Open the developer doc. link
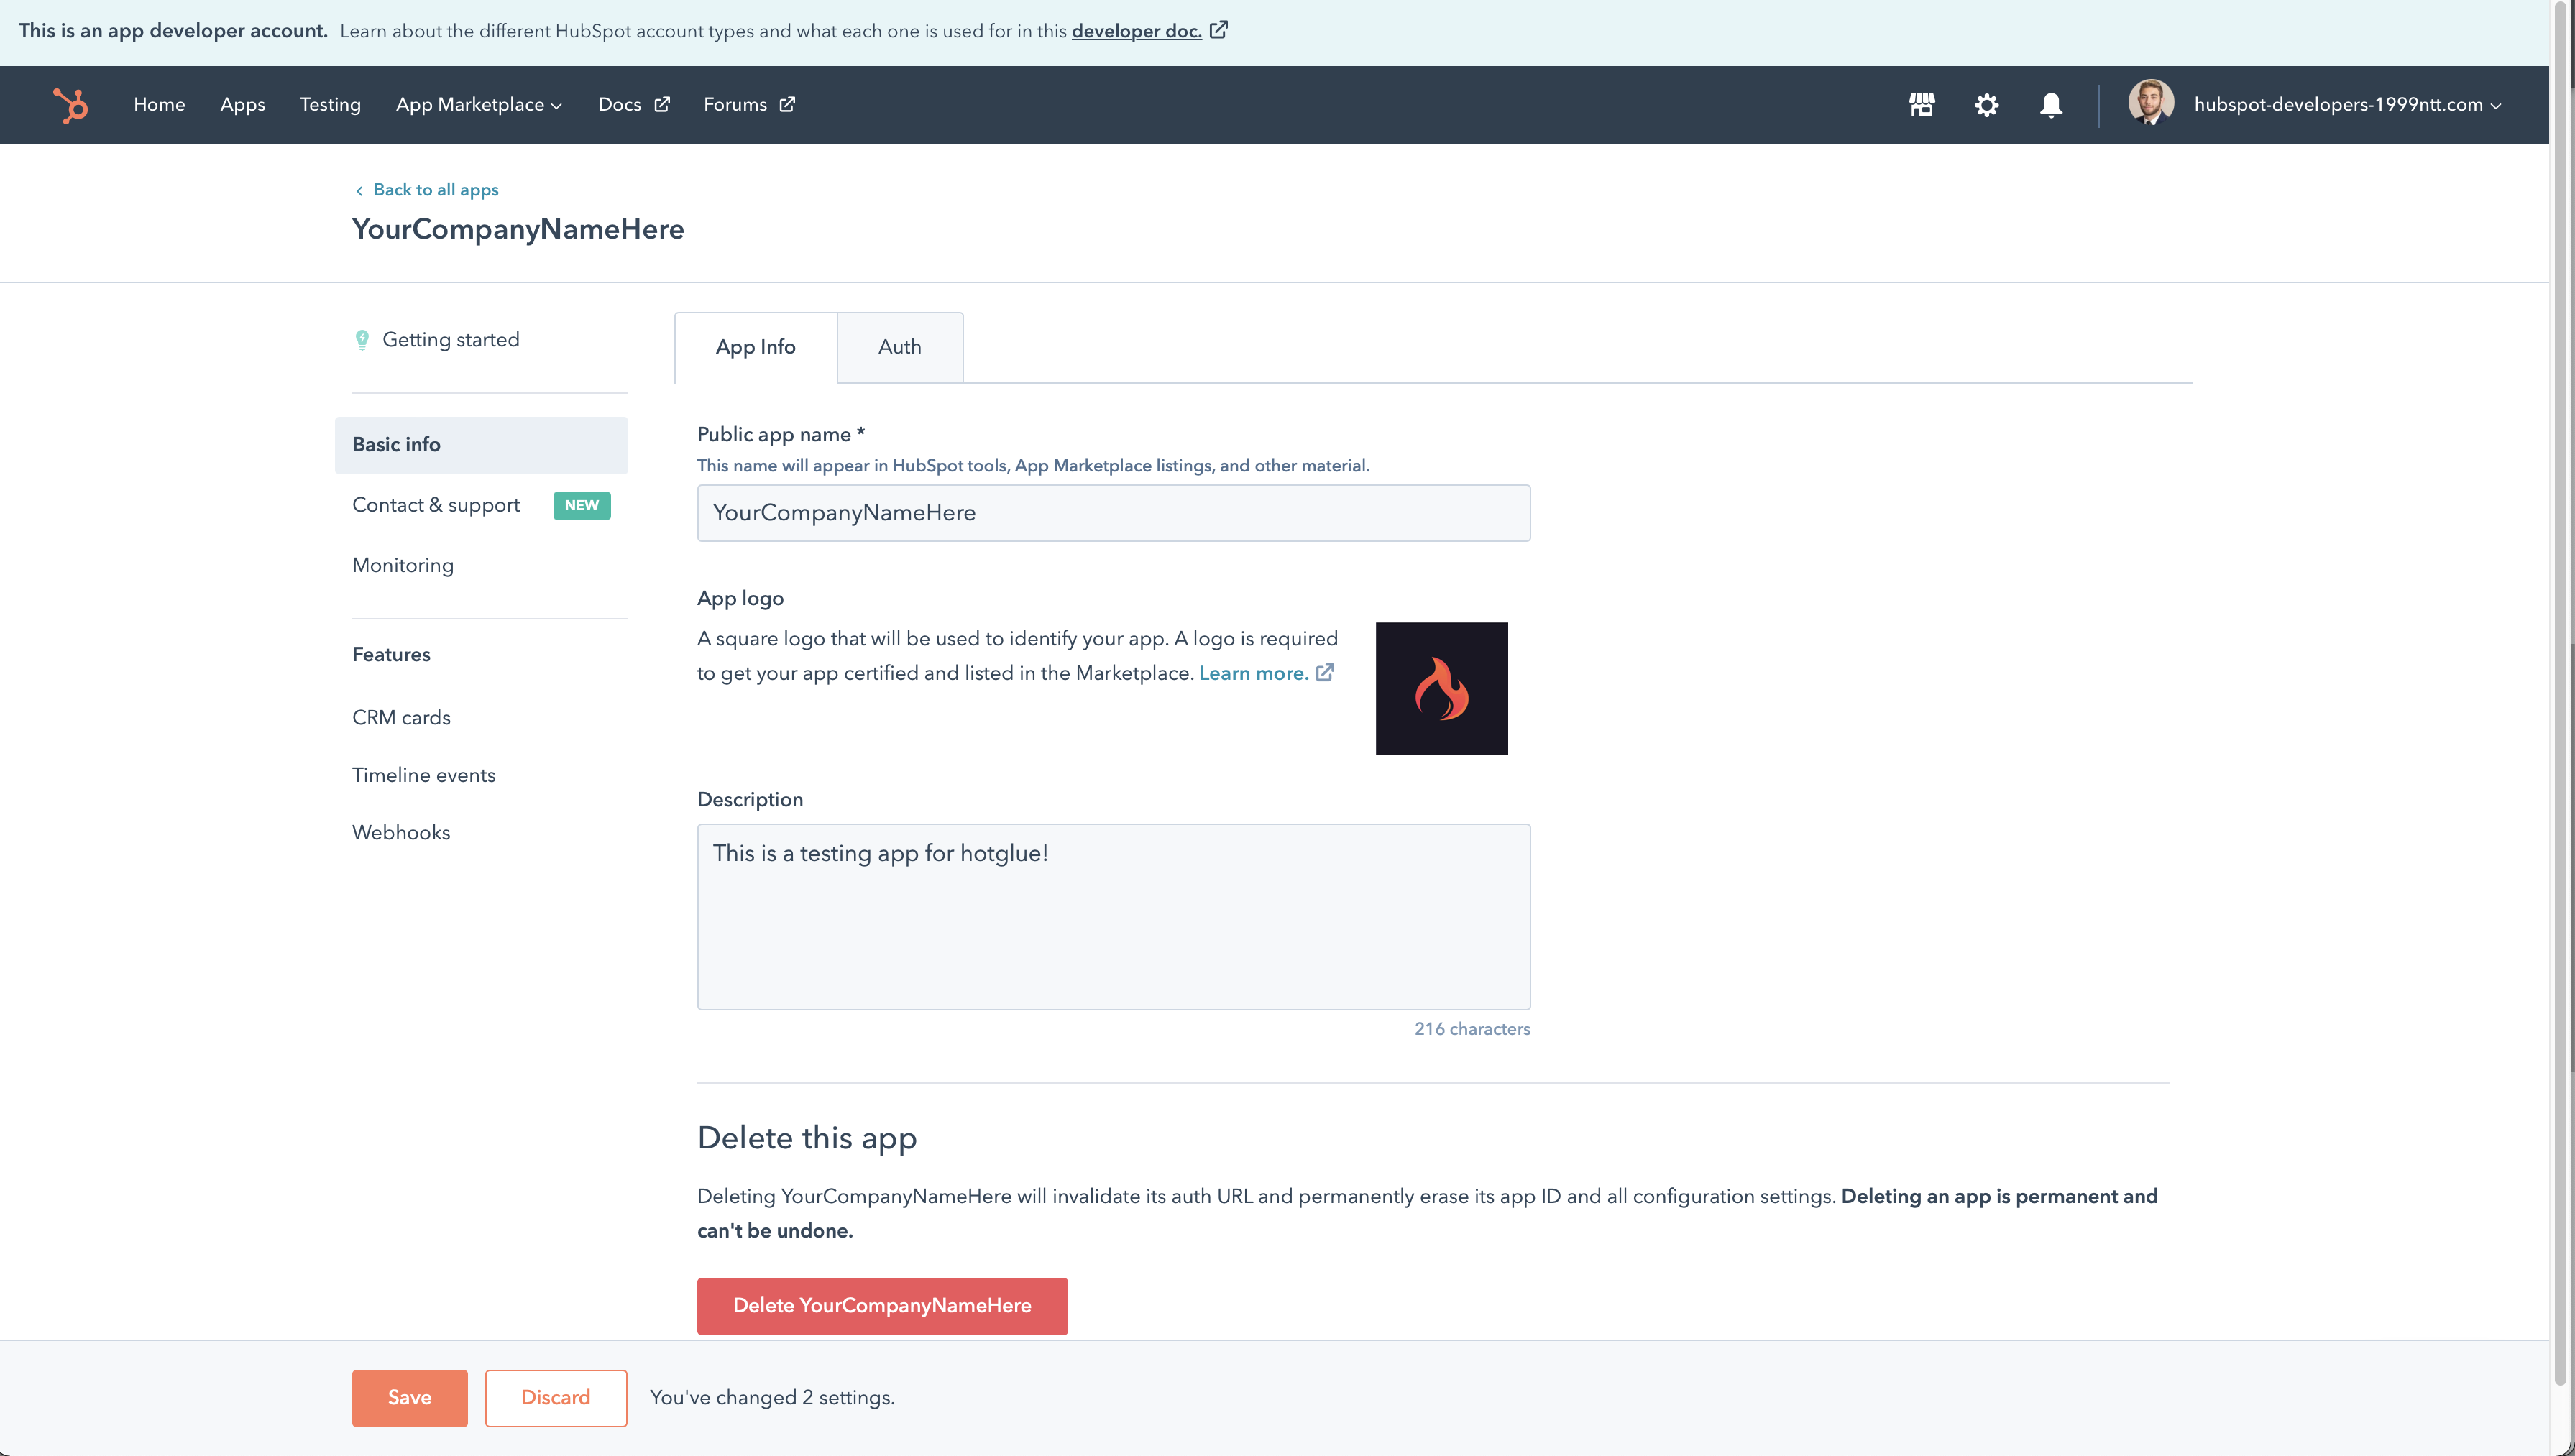Viewport: 2575px width, 1456px height. 1136,31
